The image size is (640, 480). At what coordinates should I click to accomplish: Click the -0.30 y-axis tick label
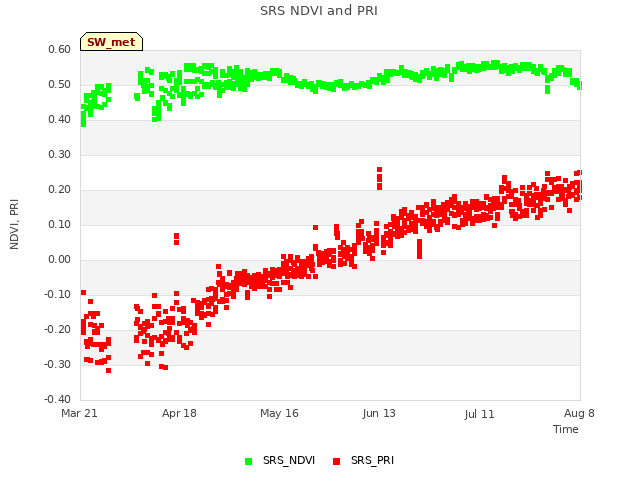point(58,364)
